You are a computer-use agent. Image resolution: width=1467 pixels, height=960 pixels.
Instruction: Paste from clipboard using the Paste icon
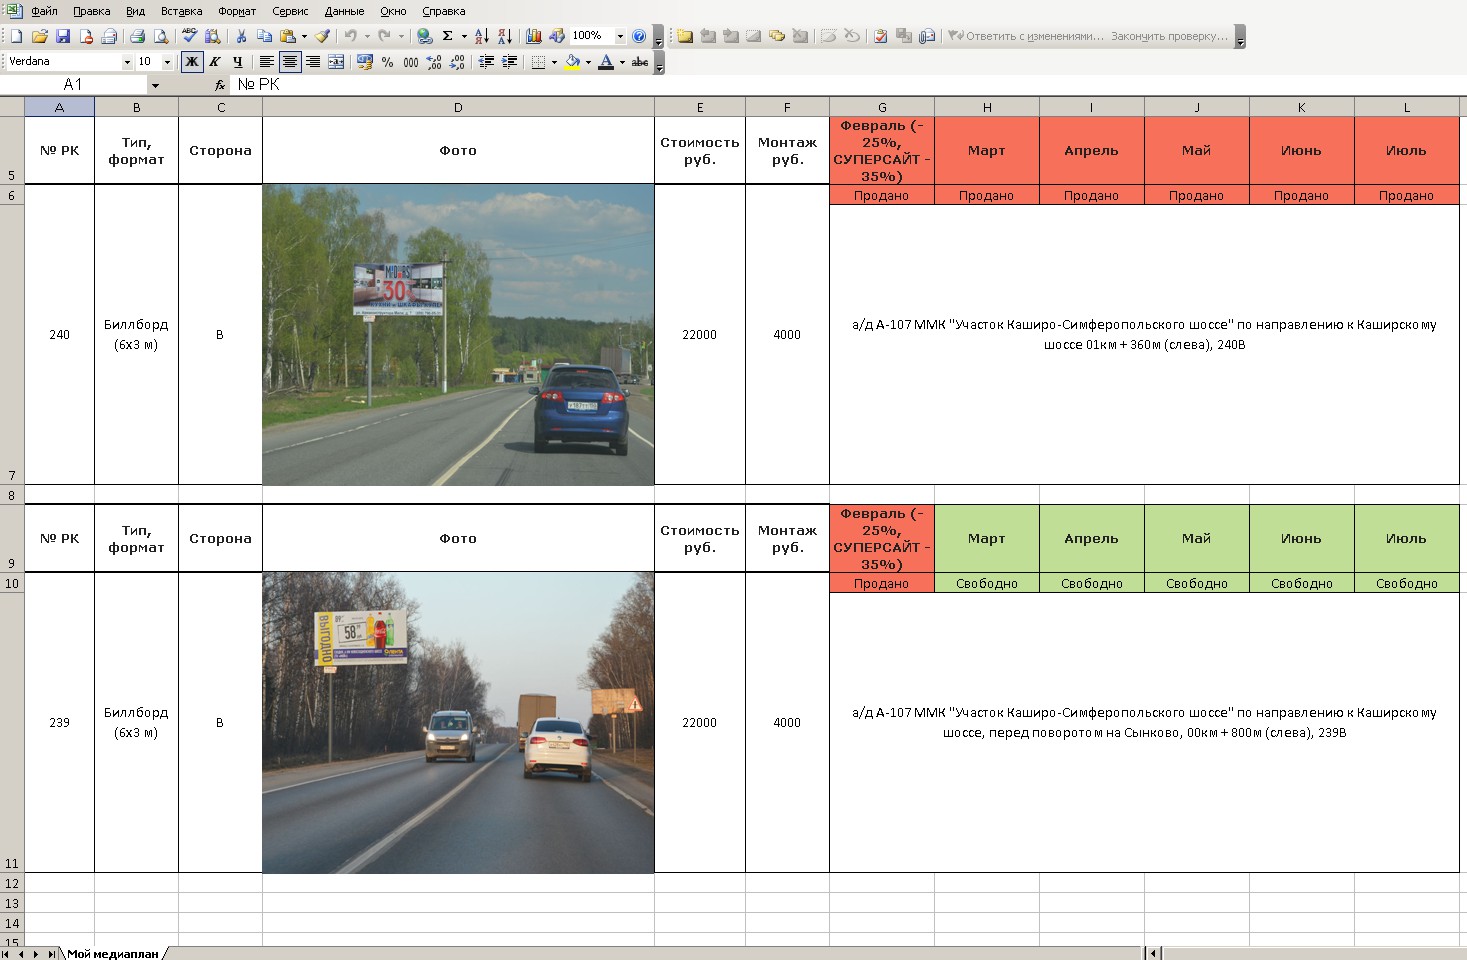click(x=288, y=36)
